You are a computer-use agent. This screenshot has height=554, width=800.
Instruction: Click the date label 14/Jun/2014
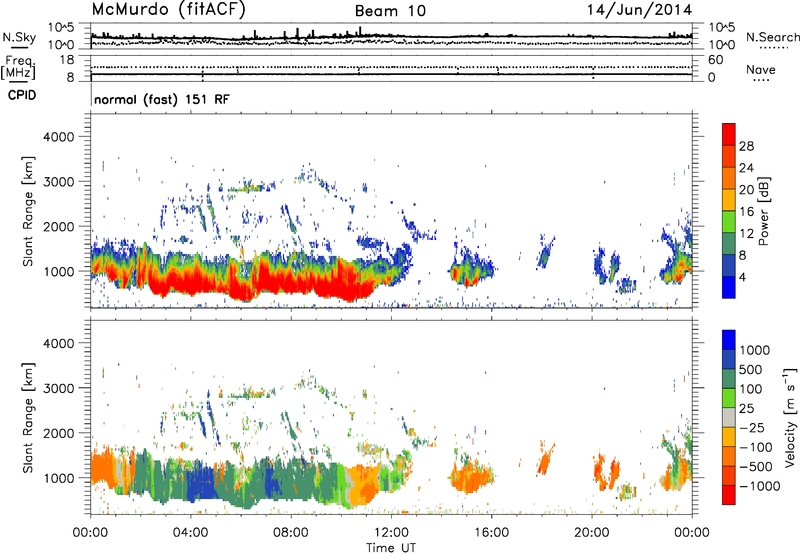639,10
